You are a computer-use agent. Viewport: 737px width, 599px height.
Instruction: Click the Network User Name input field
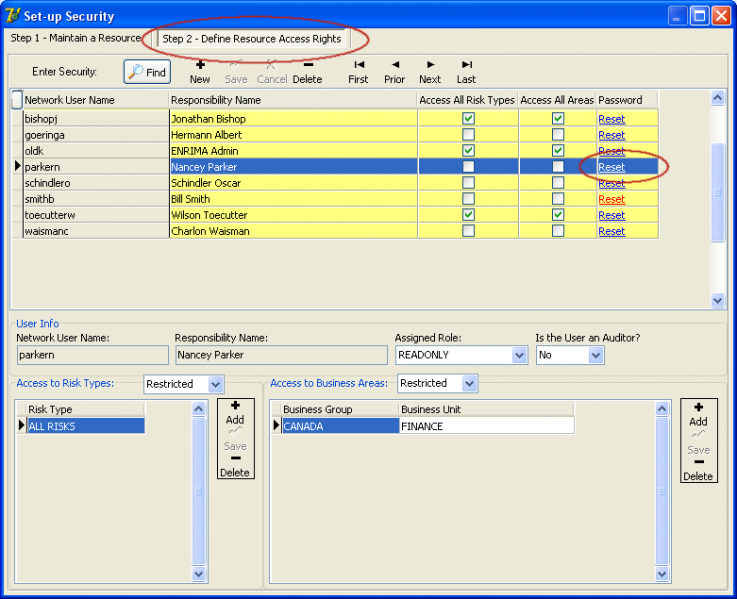click(93, 355)
